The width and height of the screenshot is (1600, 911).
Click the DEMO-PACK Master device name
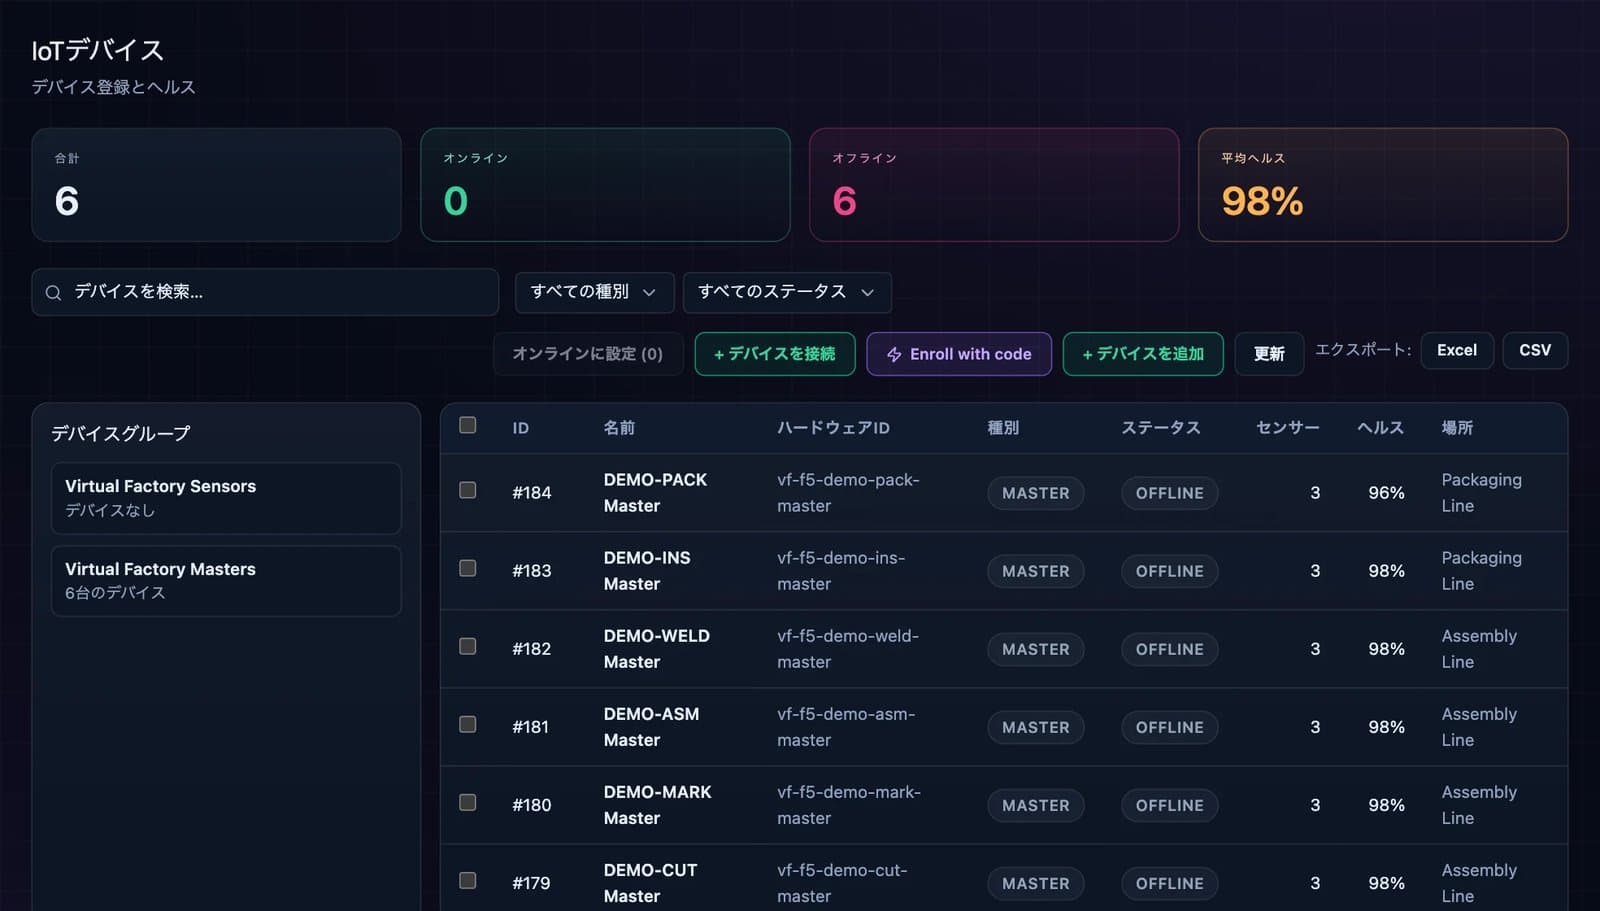[x=655, y=493]
